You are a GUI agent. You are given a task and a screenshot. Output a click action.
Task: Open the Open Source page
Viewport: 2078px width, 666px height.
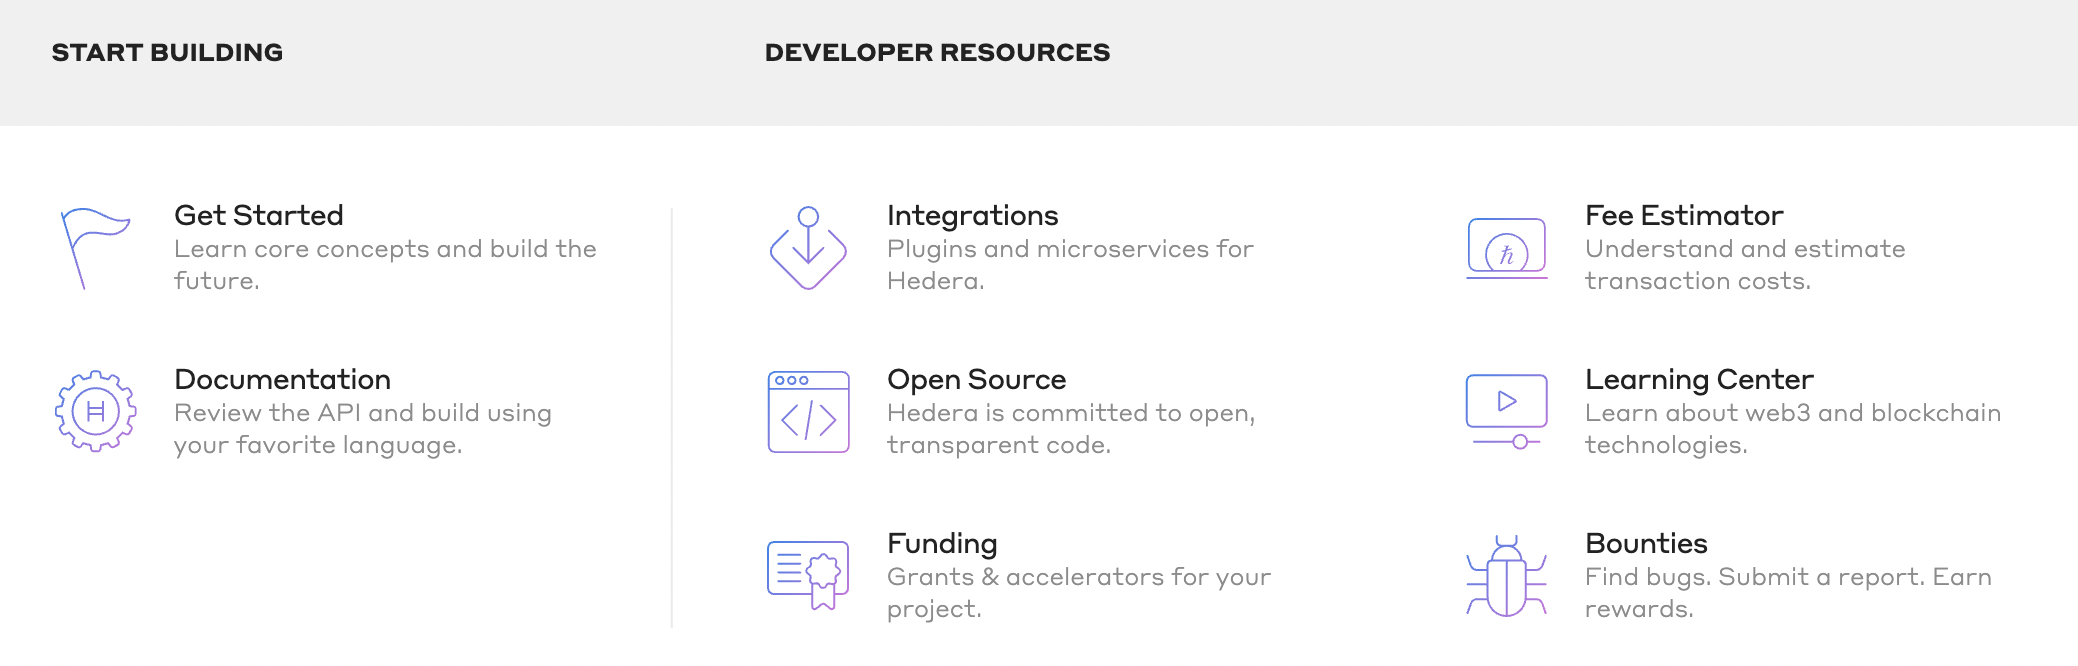tap(976, 379)
